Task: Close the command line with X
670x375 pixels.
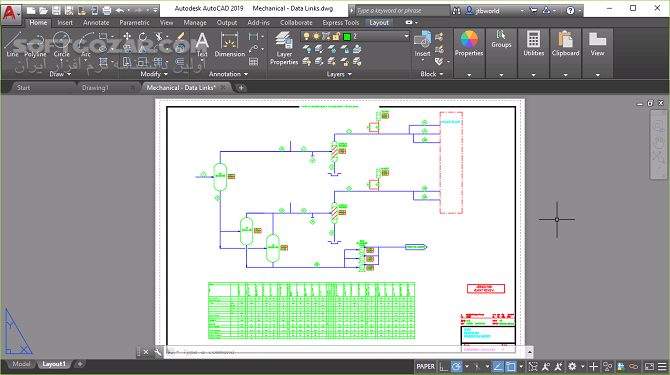Action: 146,352
